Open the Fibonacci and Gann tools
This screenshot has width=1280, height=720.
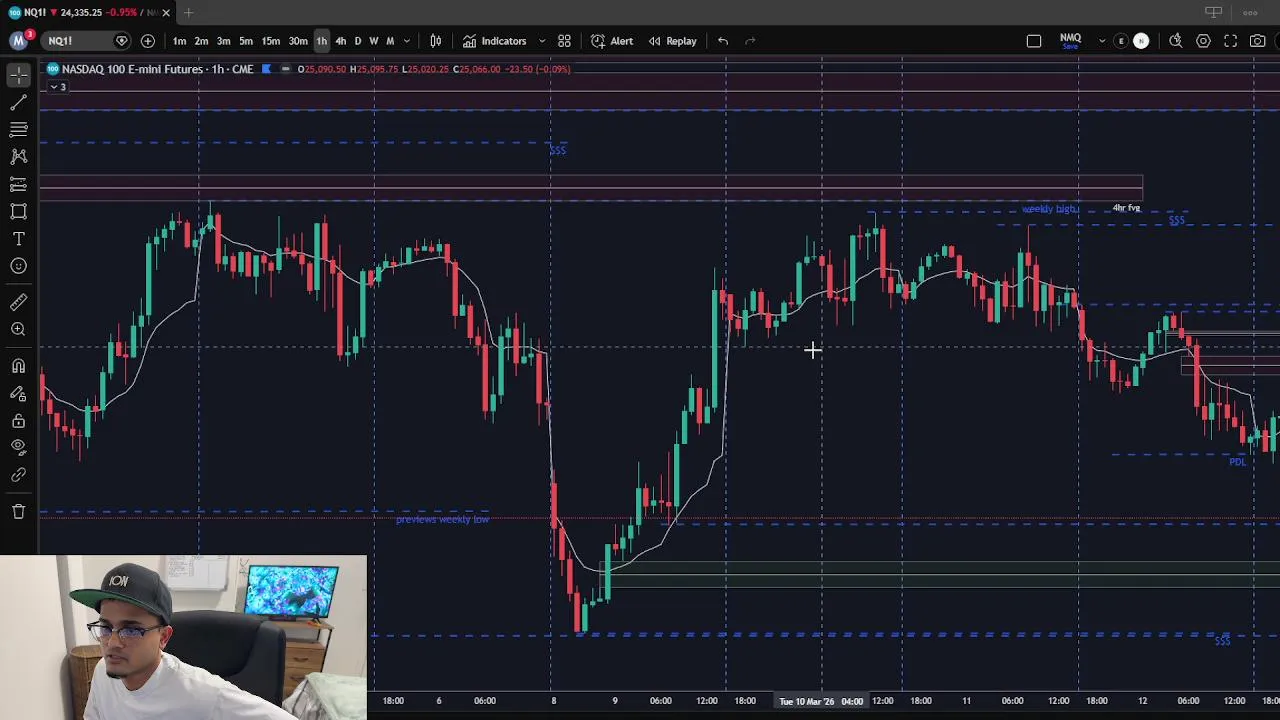pos(18,129)
